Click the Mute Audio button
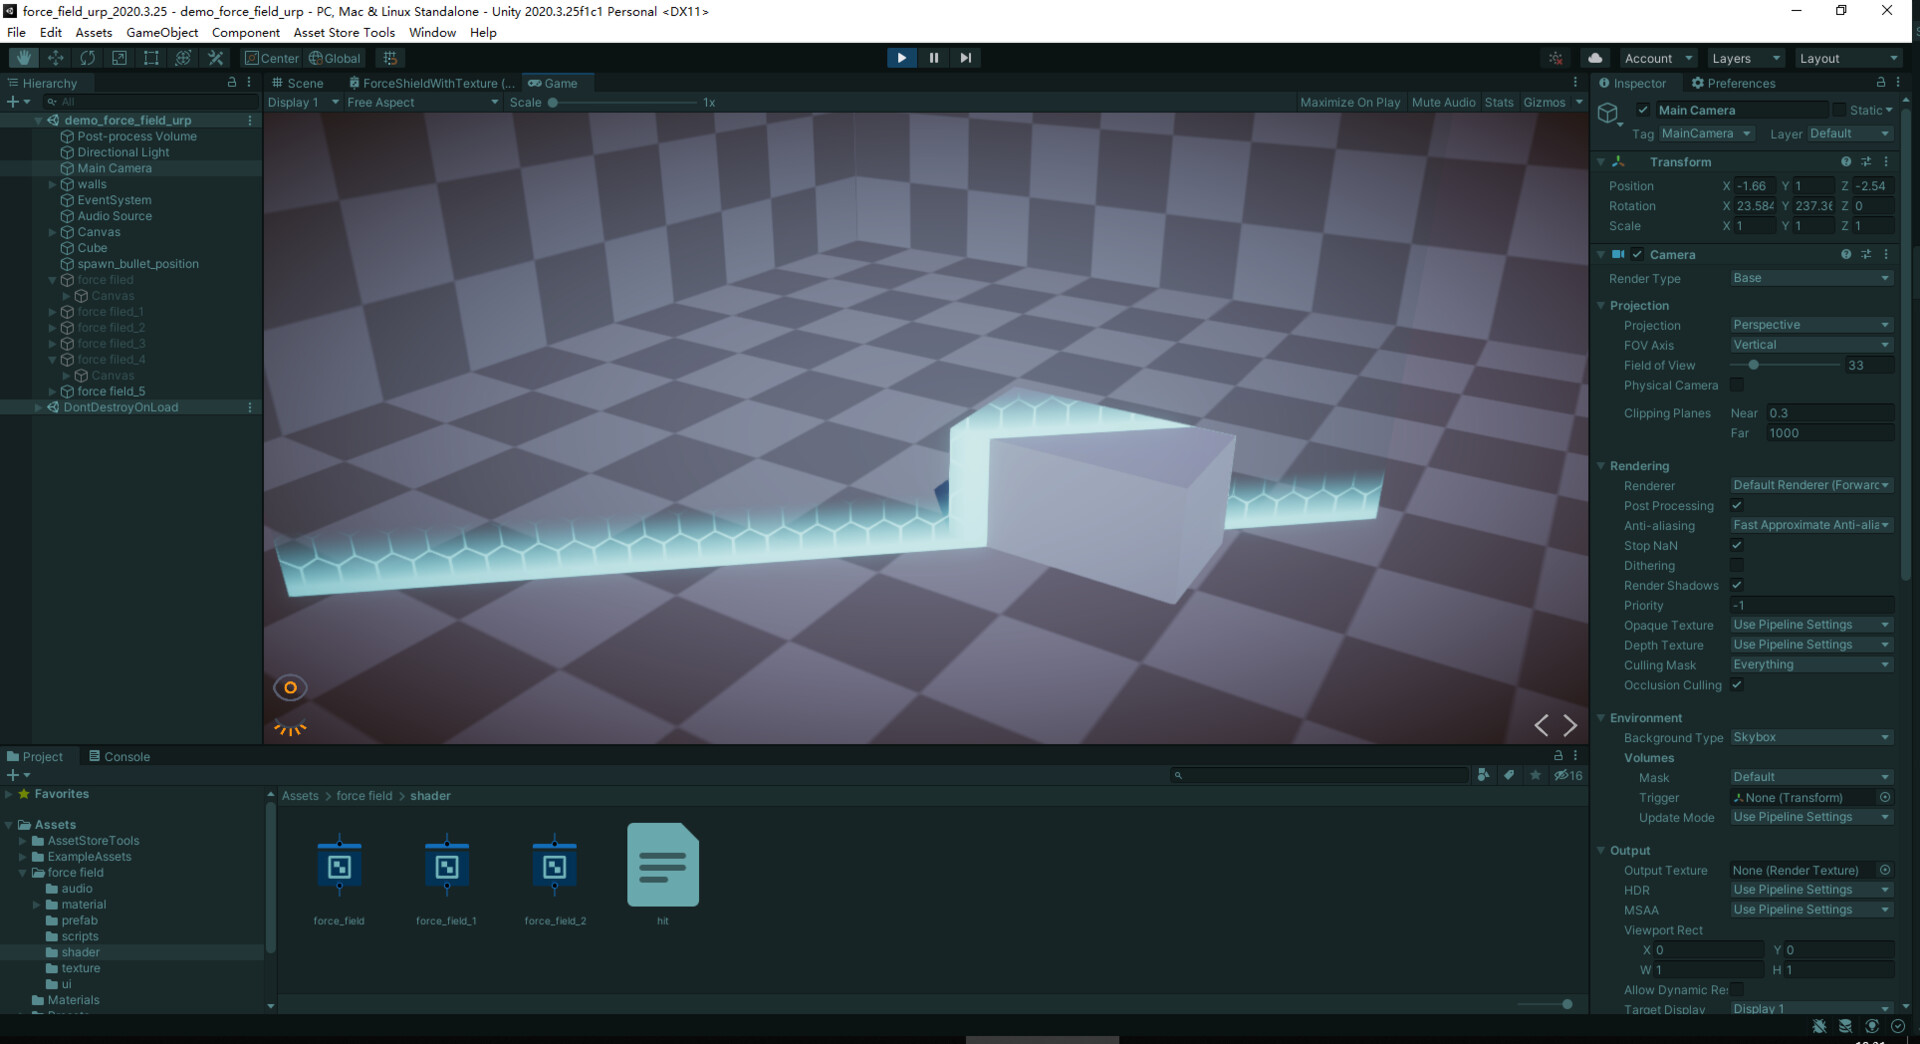This screenshot has height=1044, width=1920. tap(1443, 102)
